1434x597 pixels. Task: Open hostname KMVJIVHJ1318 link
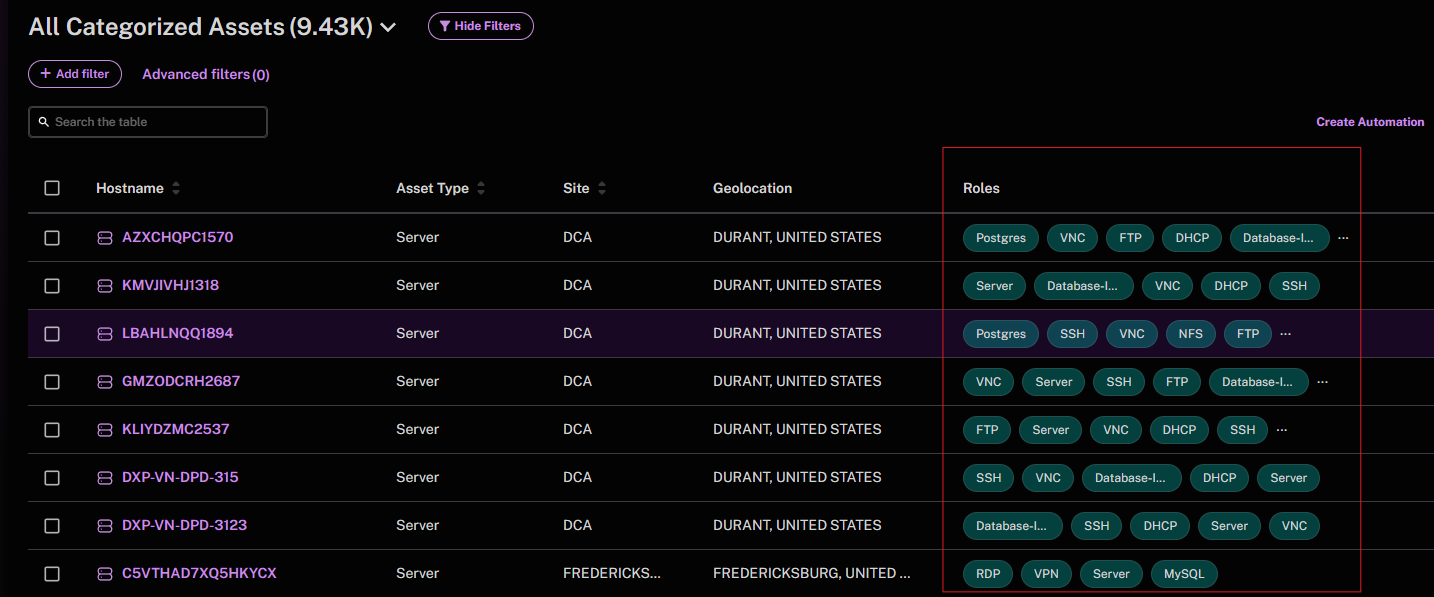point(170,285)
